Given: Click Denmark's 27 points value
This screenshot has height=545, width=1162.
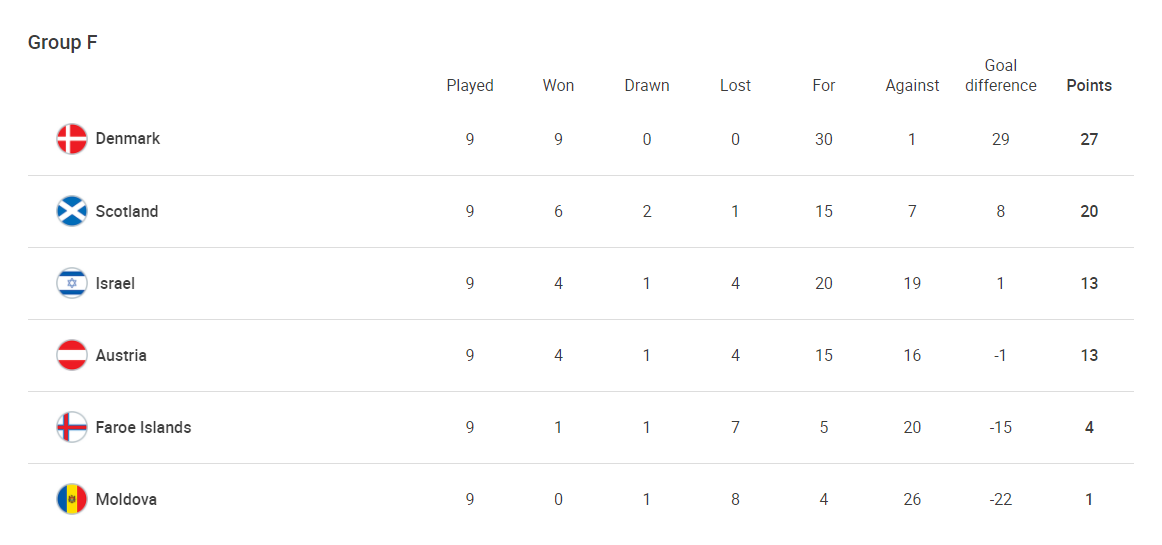Looking at the screenshot, I should pos(1089,139).
